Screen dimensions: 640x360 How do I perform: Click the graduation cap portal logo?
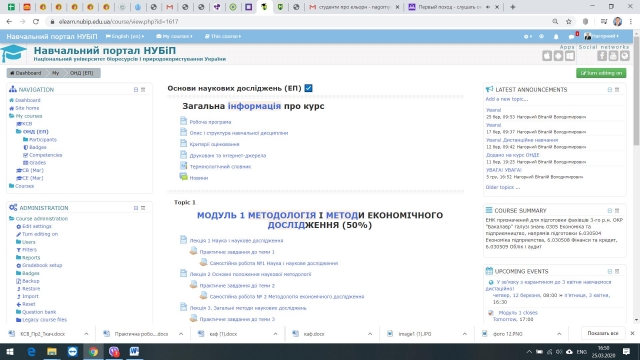(13, 53)
